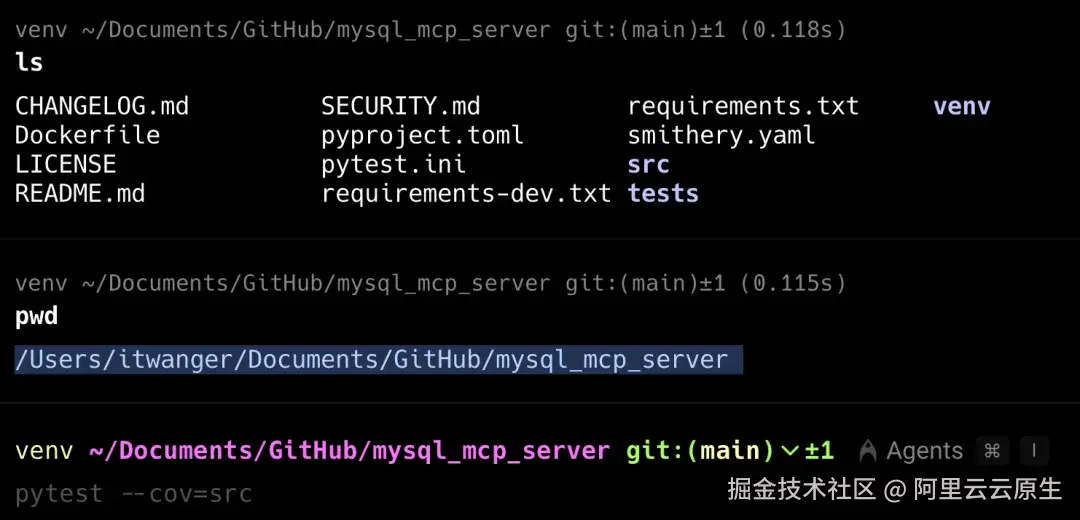
Task: Open the src folder link
Action: click(648, 165)
